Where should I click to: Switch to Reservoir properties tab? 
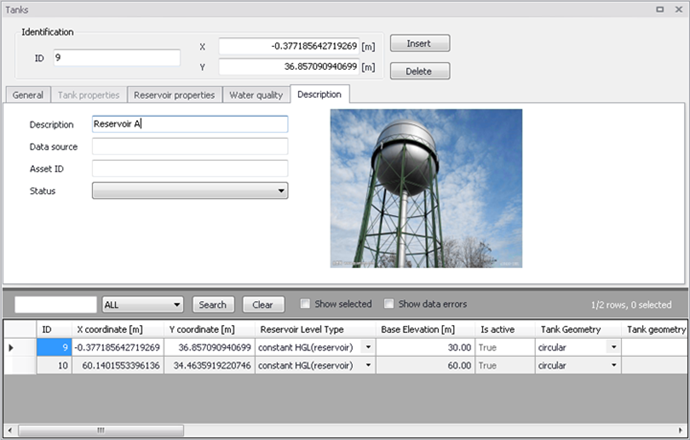[174, 95]
